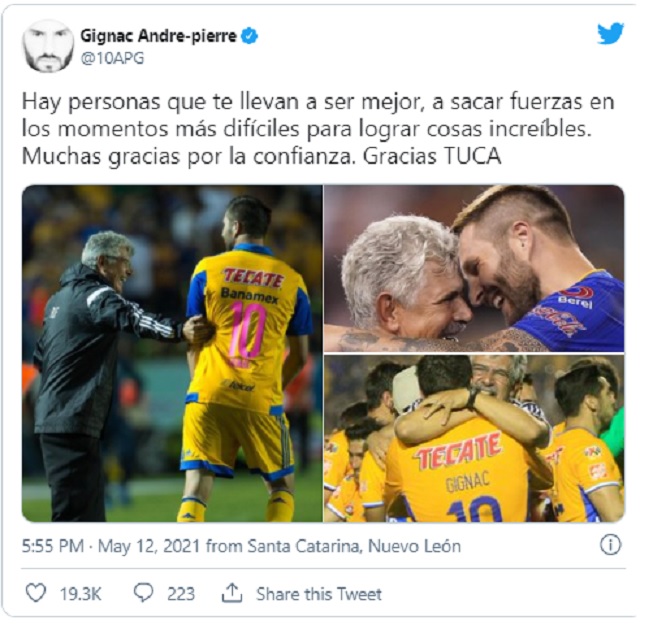Open the bottom-right group hug photo
666x638 pixels.
474,438
